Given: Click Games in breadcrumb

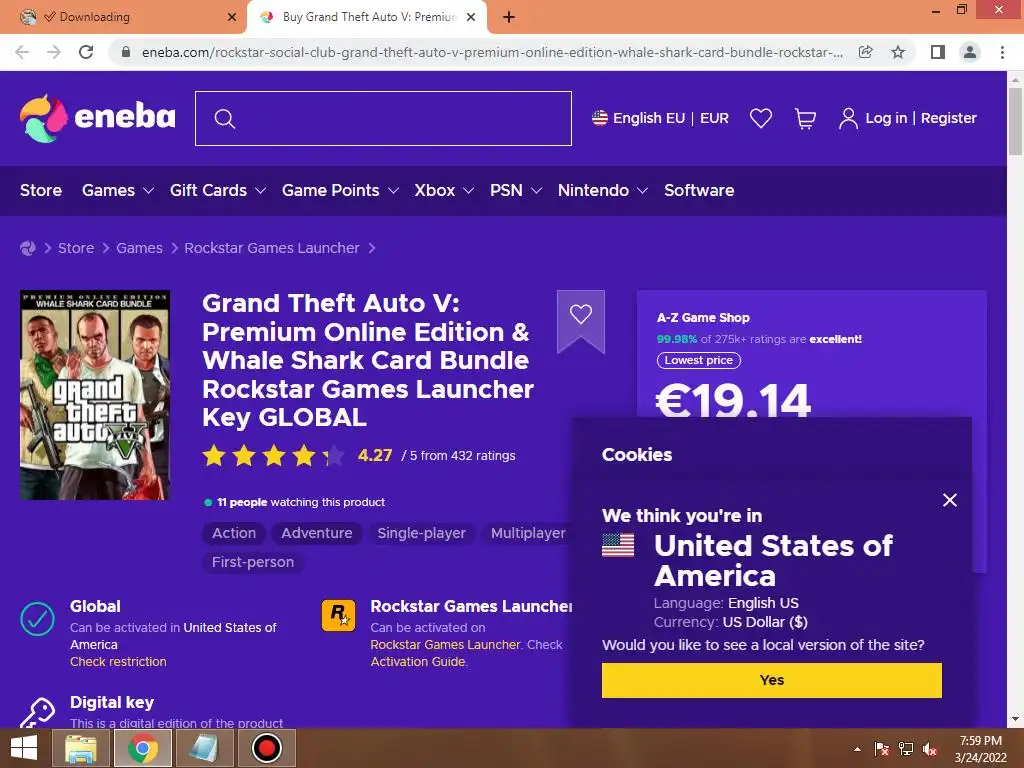Looking at the screenshot, I should (x=139, y=248).
